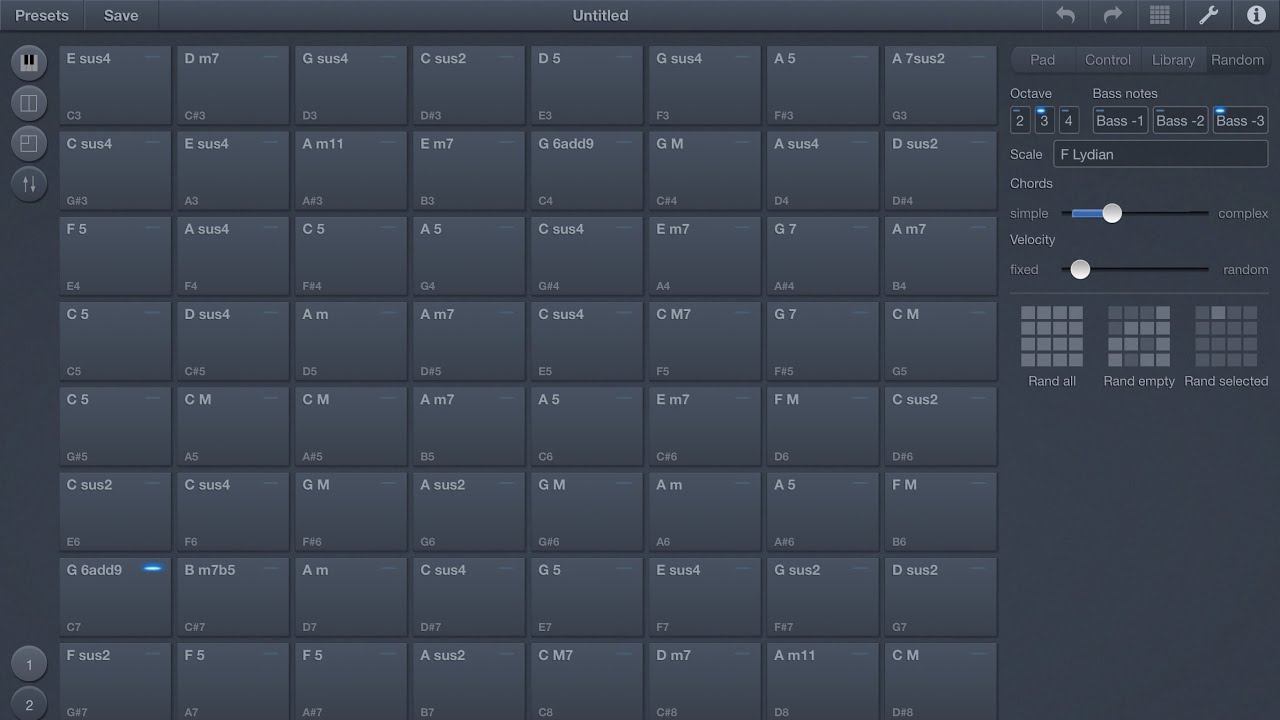
Task: Tap the G 6add9 pad at C4
Action: (587, 171)
